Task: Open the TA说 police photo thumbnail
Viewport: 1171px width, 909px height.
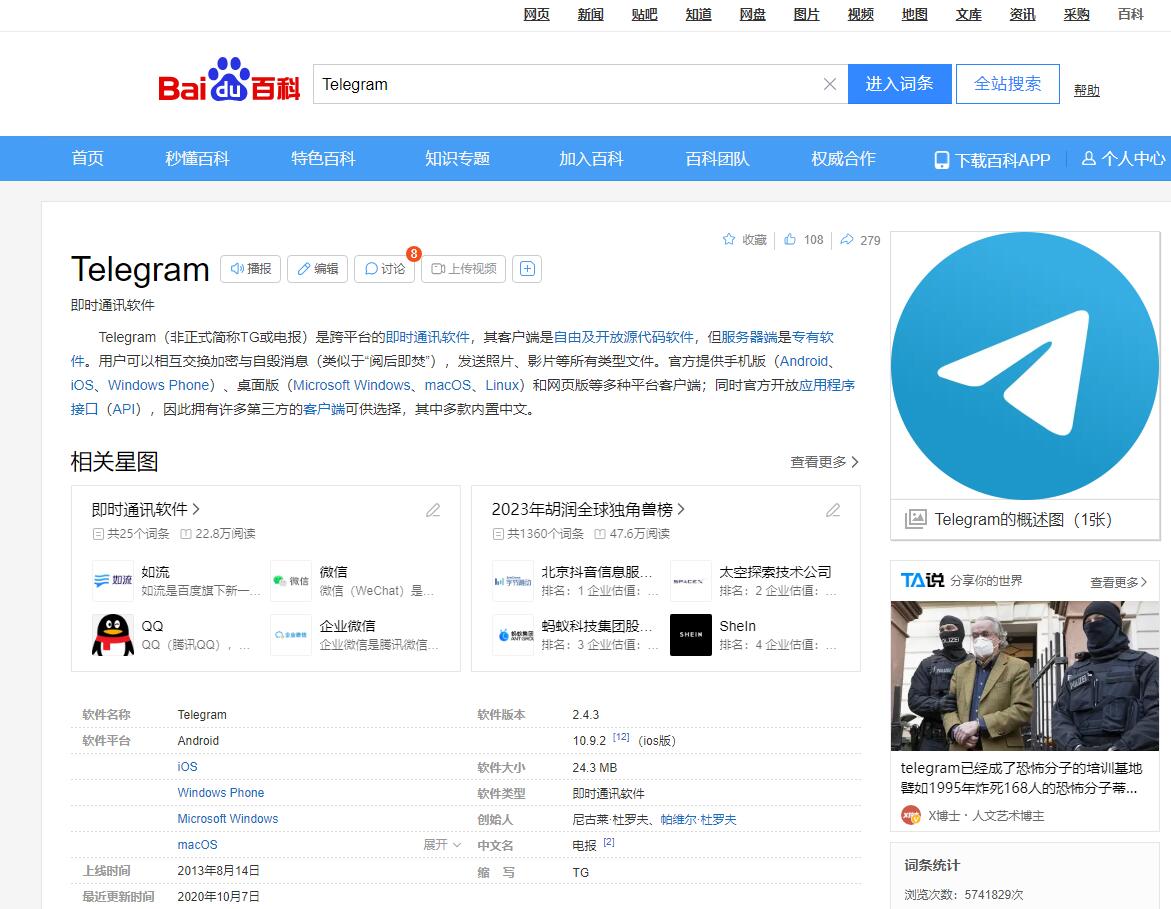Action: [1025, 676]
